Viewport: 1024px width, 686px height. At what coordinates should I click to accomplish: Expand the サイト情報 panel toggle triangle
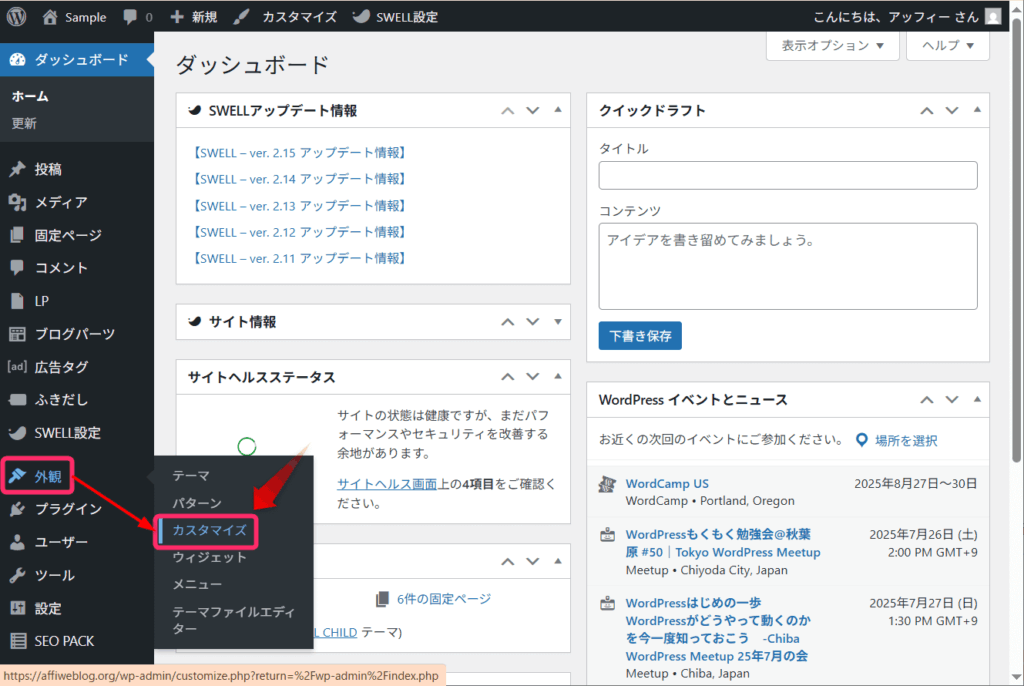coord(558,321)
